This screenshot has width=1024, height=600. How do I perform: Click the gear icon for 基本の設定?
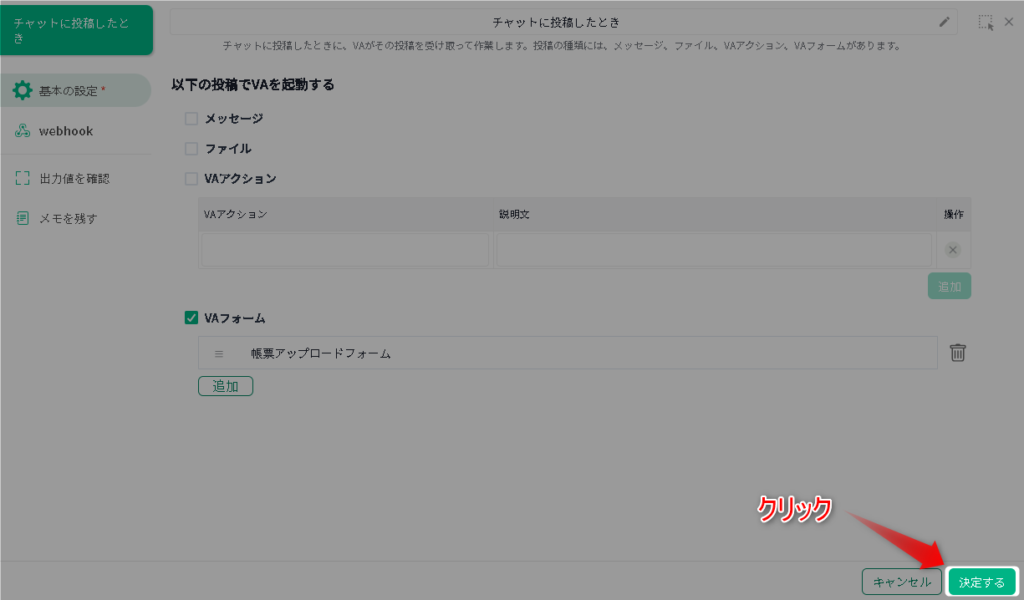[22, 90]
